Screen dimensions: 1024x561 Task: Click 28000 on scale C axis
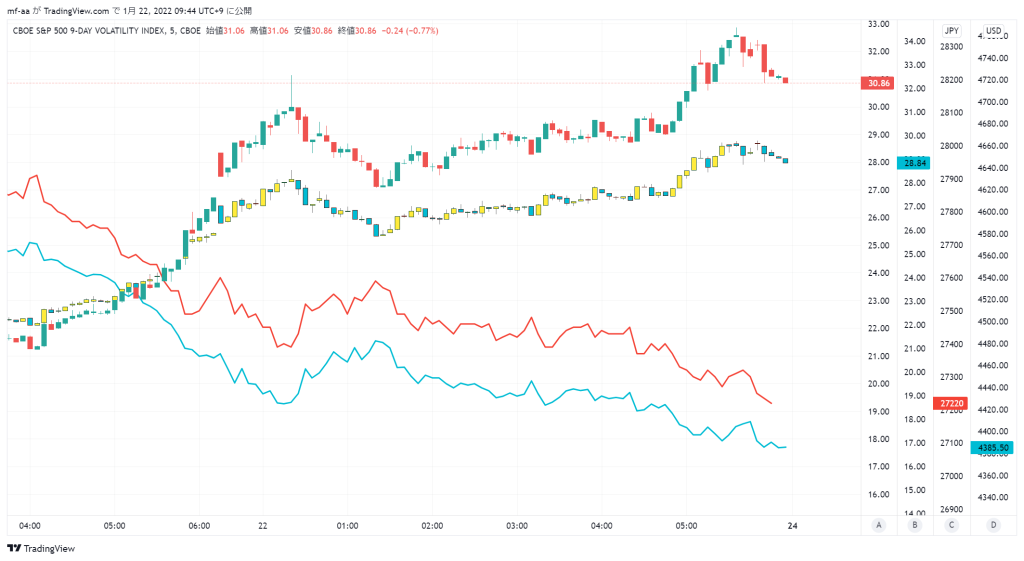pos(952,146)
